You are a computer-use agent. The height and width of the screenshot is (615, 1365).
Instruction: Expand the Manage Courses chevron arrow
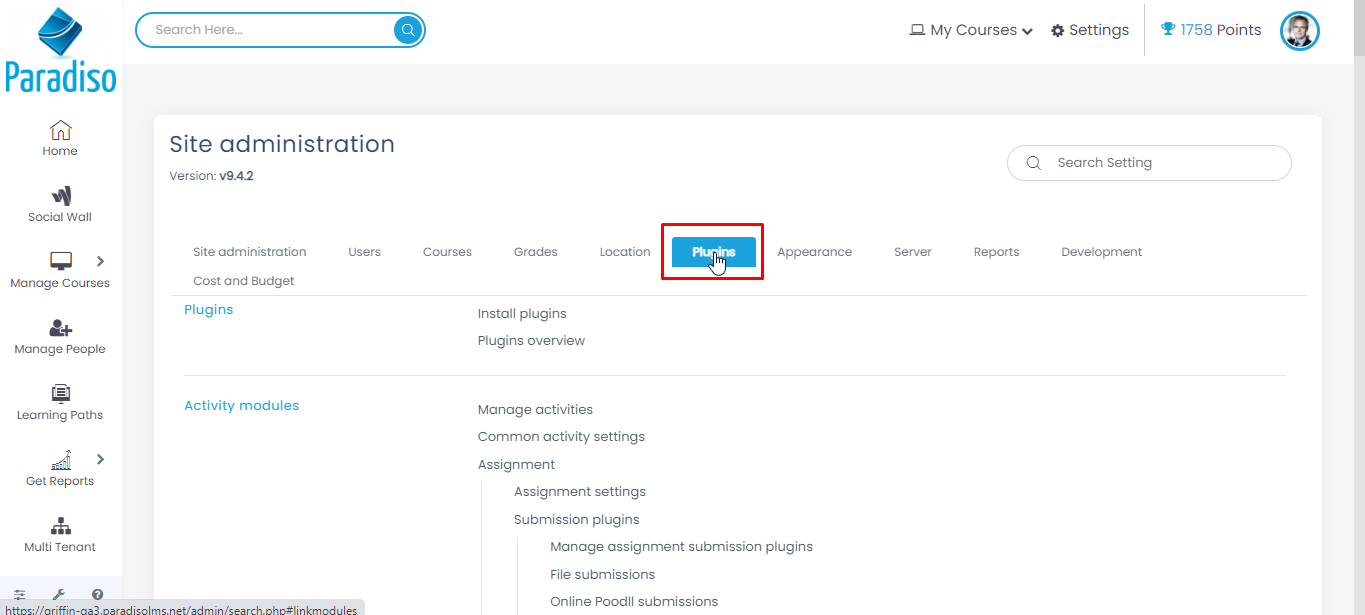[x=100, y=262]
